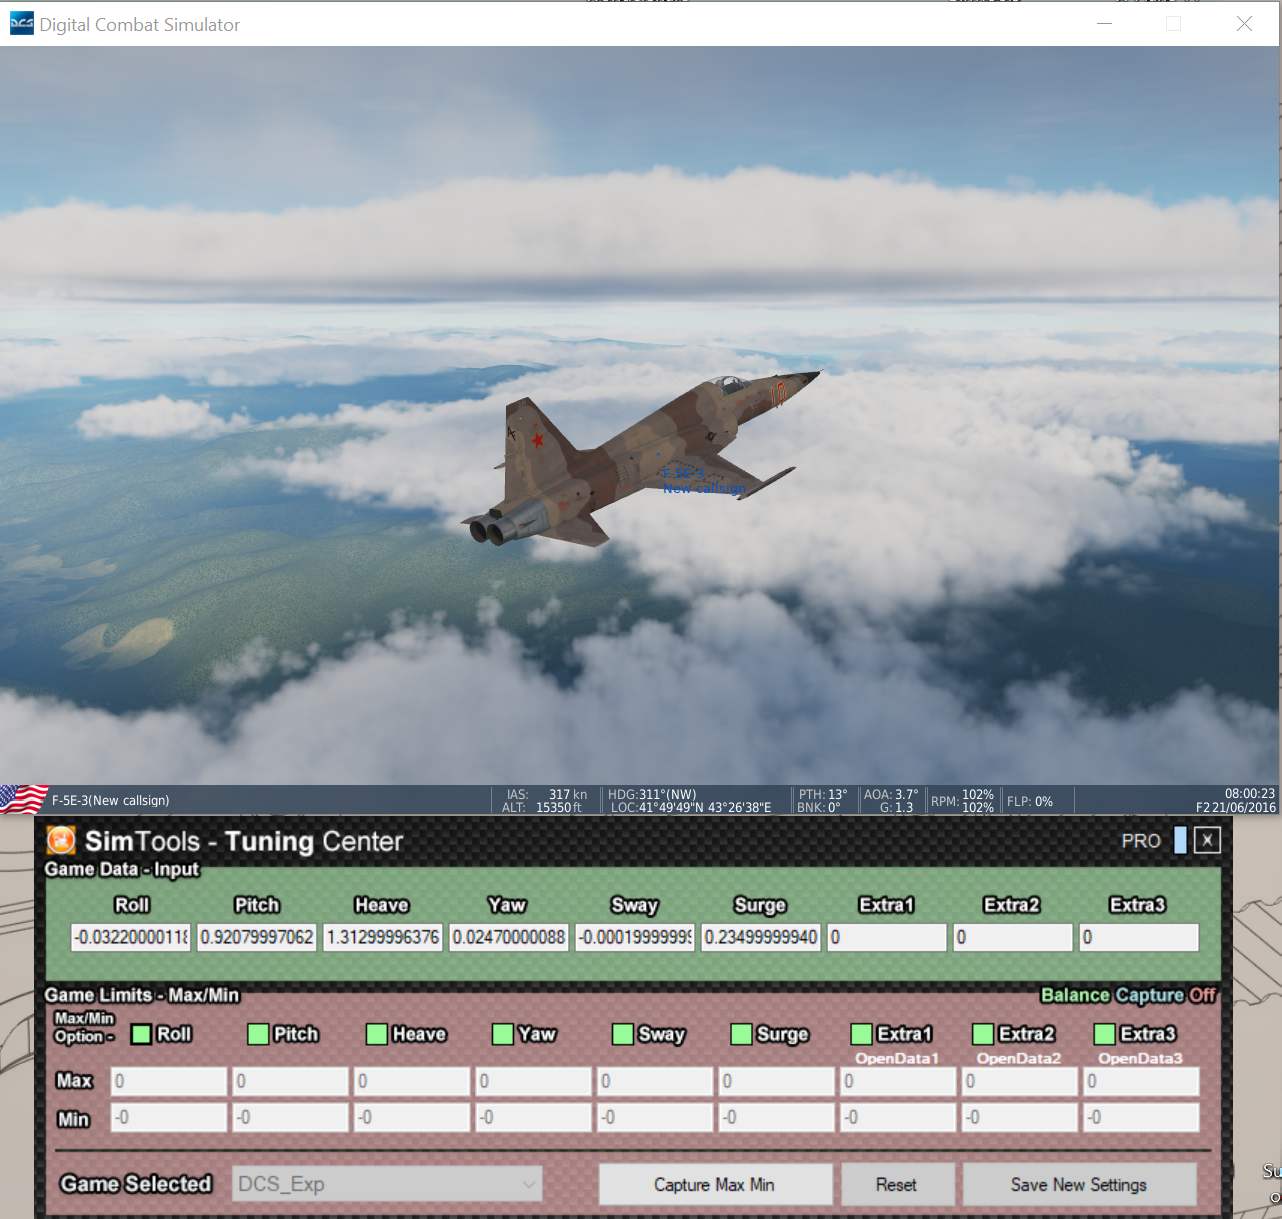The image size is (1282, 1219).
Task: Click the Extra2 Min limit field
Action: [1020, 1117]
